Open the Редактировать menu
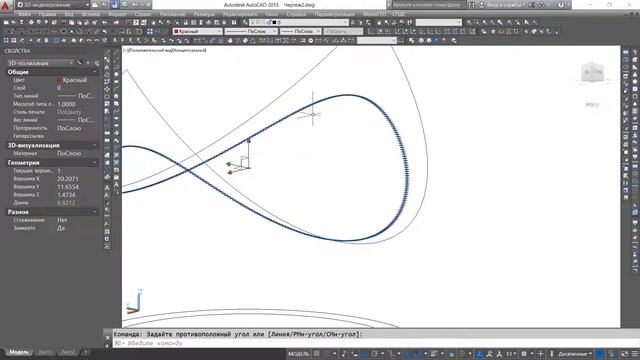640x360 pixels. (240, 14)
